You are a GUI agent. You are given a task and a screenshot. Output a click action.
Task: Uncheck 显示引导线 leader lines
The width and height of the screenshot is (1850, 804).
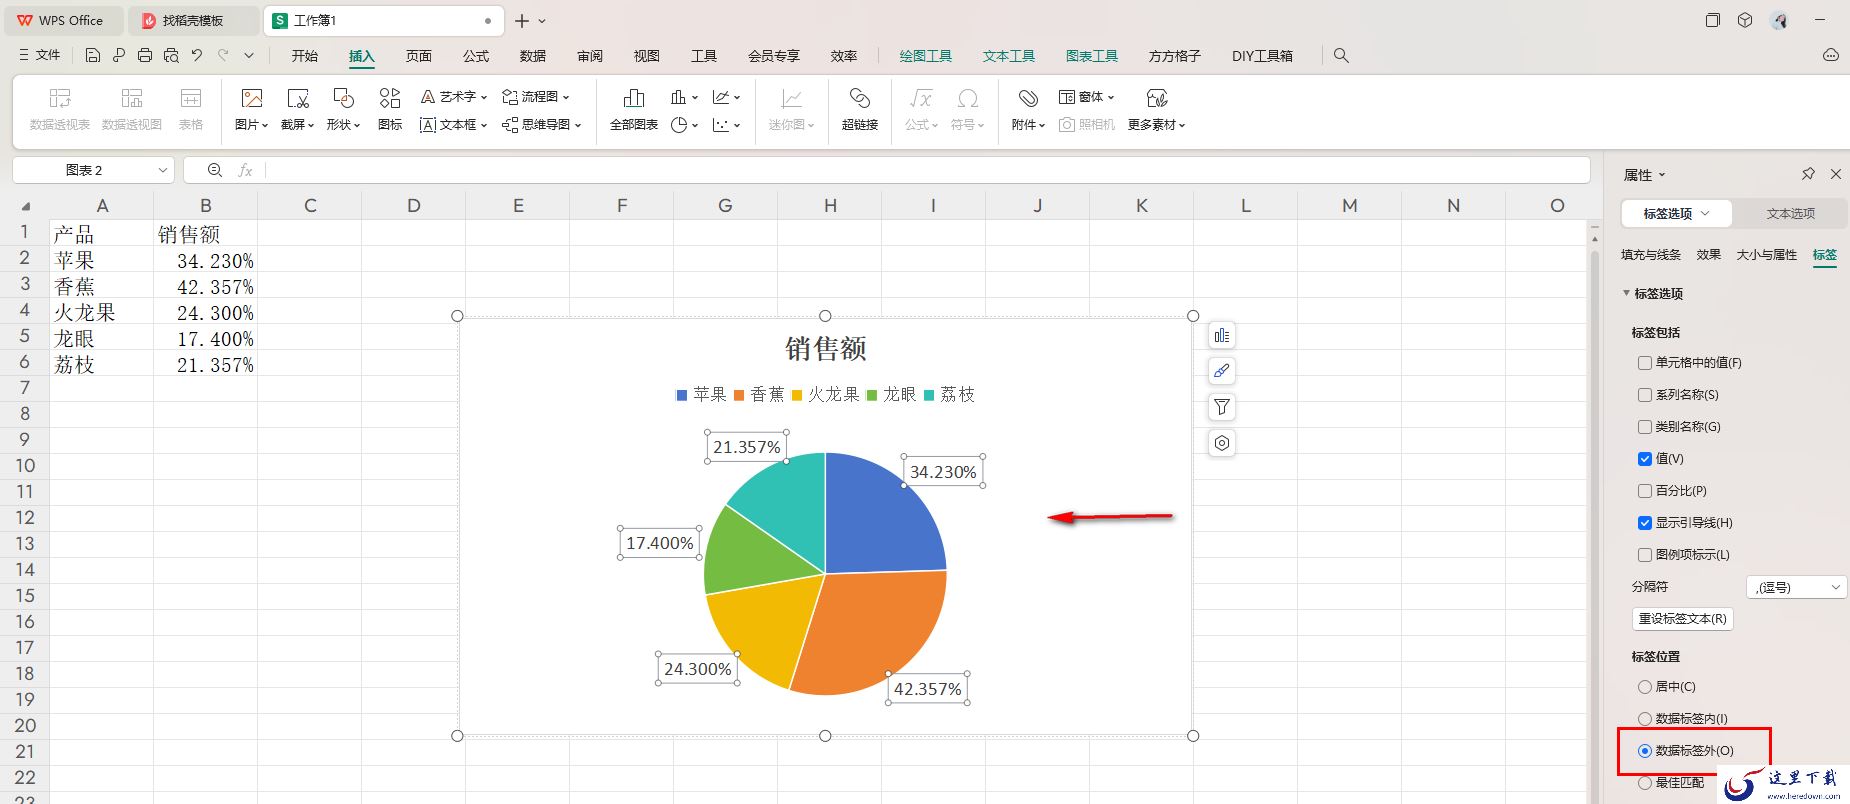click(x=1645, y=523)
